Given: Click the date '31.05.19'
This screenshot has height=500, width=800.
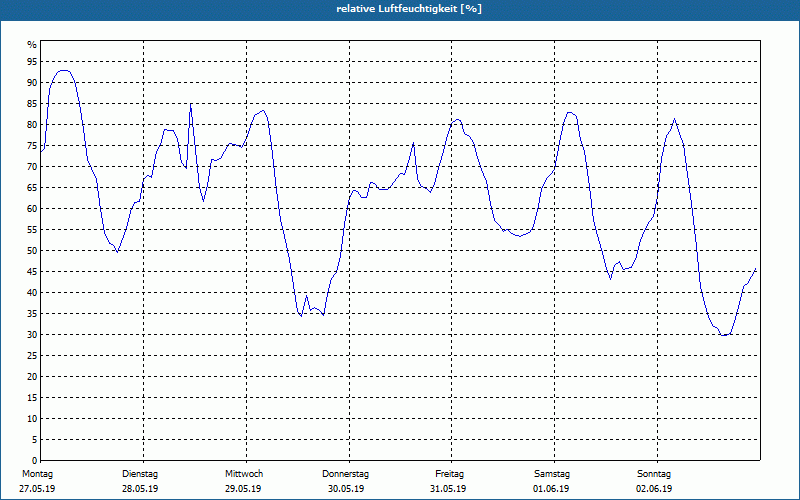Looking at the screenshot, I should click(448, 489).
